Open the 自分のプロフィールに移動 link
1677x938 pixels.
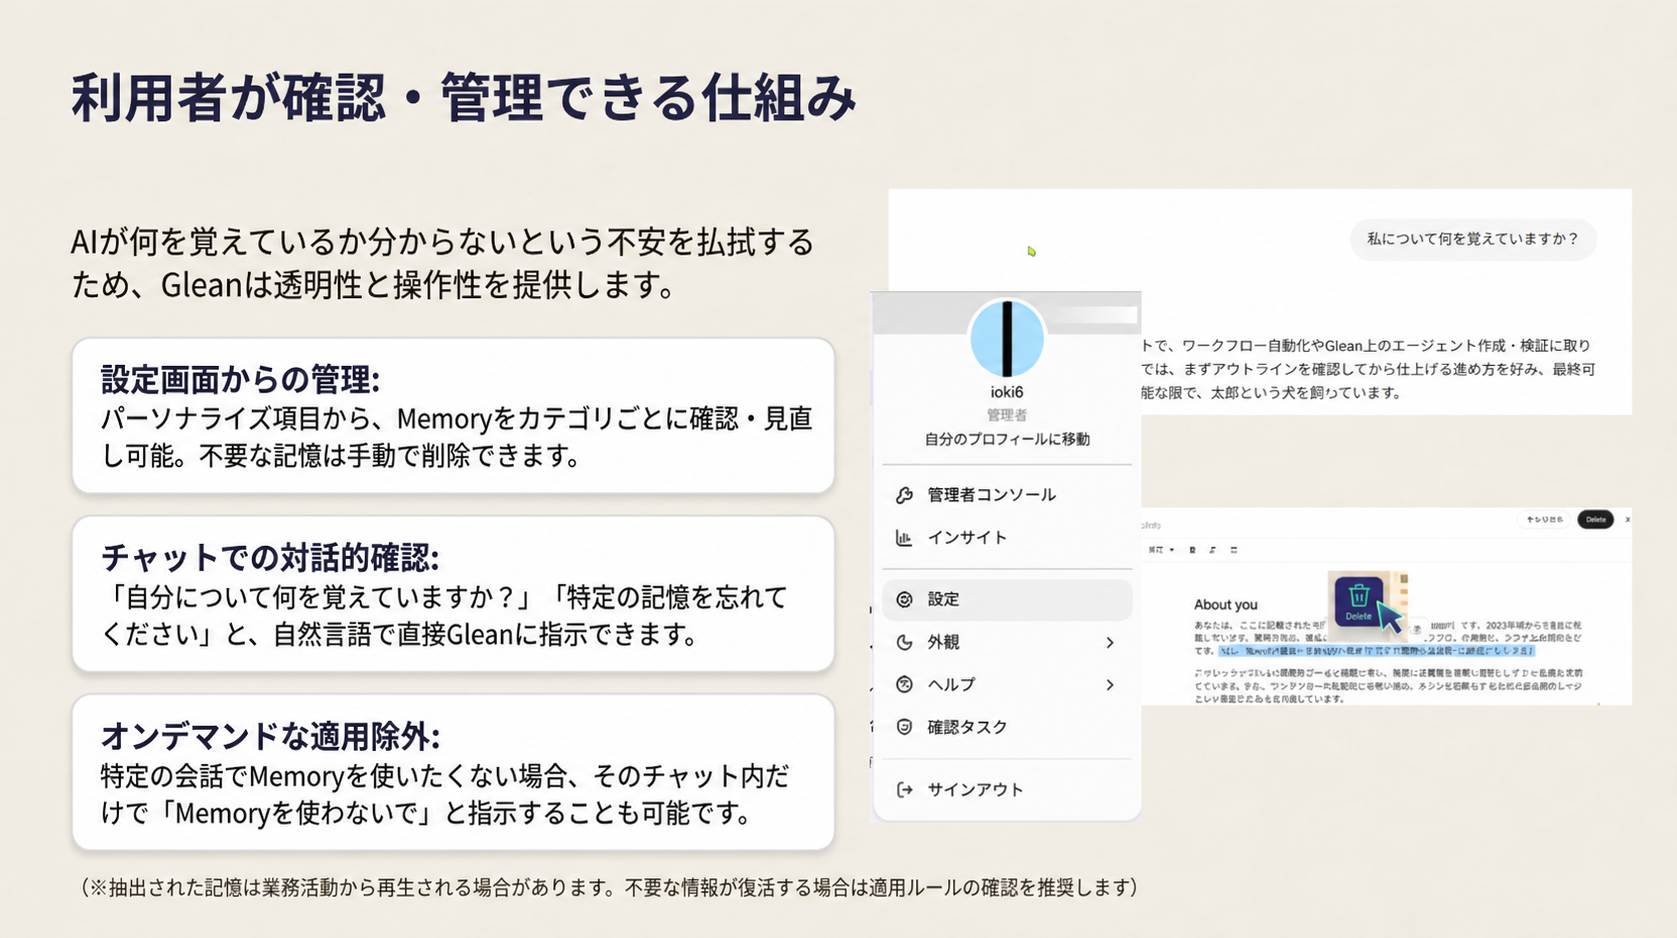click(1007, 439)
